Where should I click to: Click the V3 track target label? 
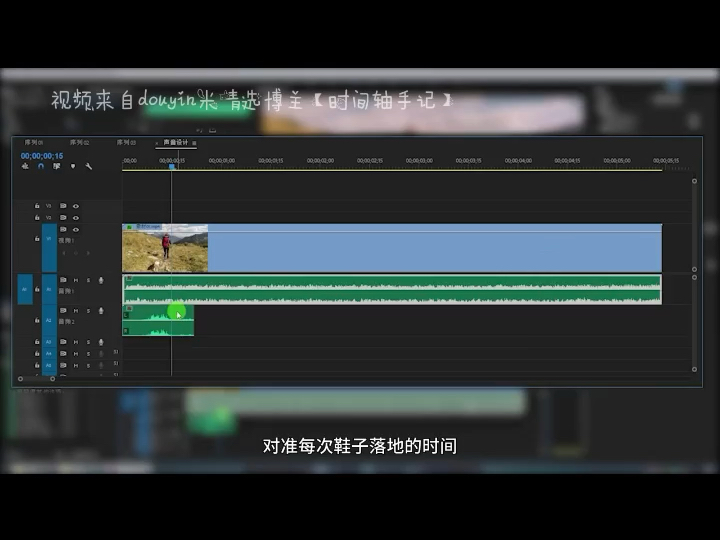(49, 206)
